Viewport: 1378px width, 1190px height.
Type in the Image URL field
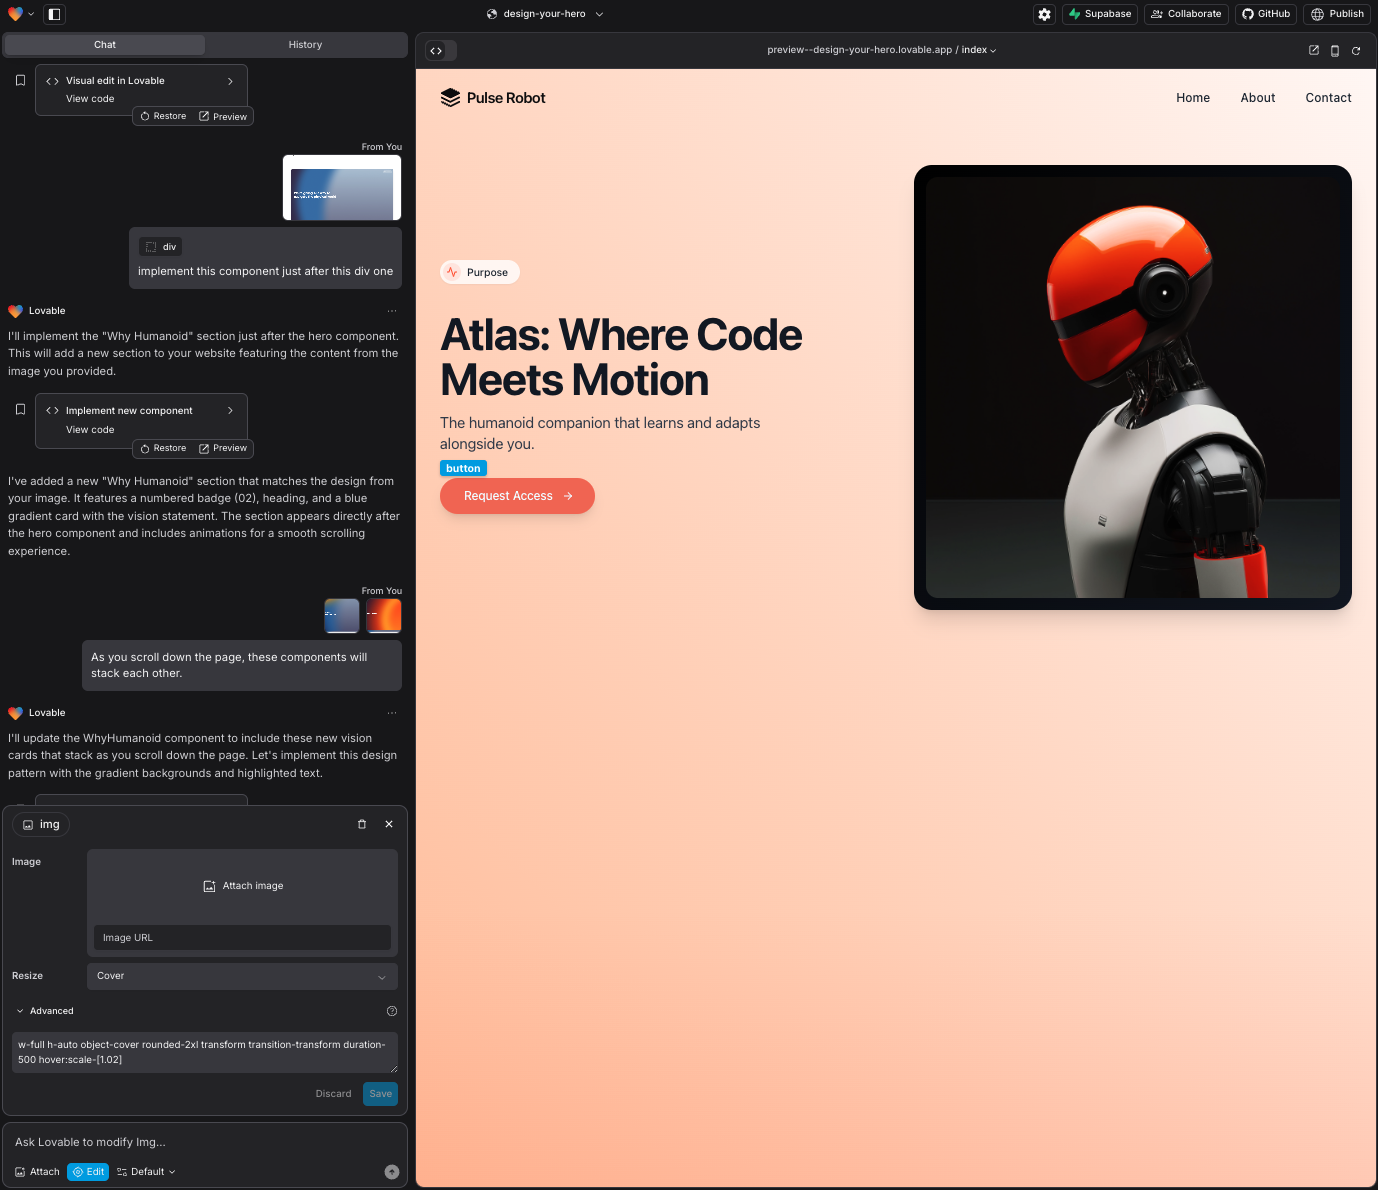(x=241, y=937)
